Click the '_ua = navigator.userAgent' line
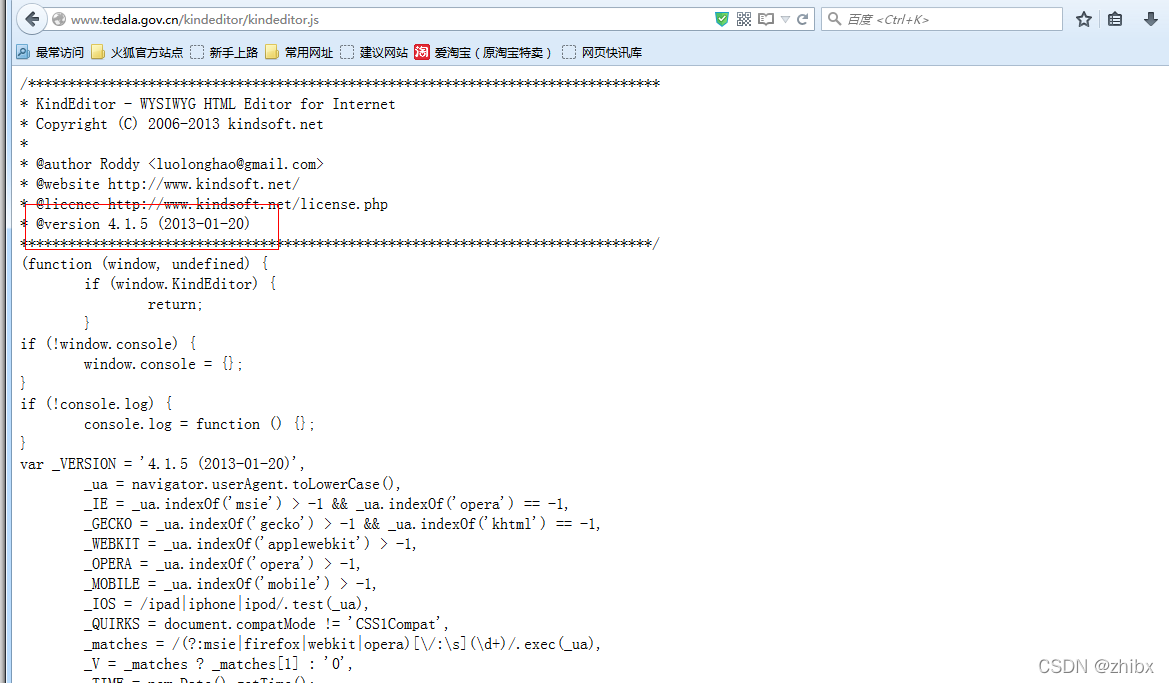The image size is (1169, 683). 242,484
